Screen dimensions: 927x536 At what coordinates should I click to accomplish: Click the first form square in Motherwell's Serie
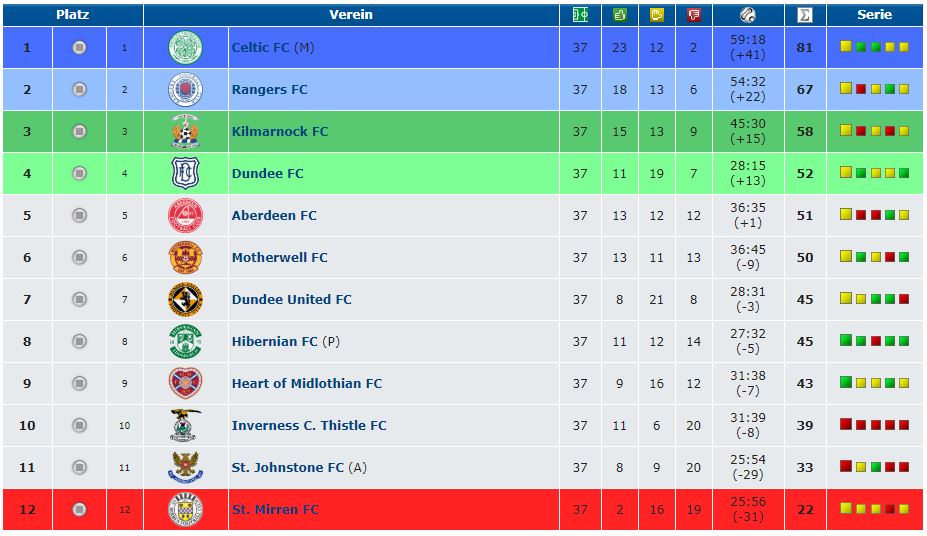coord(846,256)
